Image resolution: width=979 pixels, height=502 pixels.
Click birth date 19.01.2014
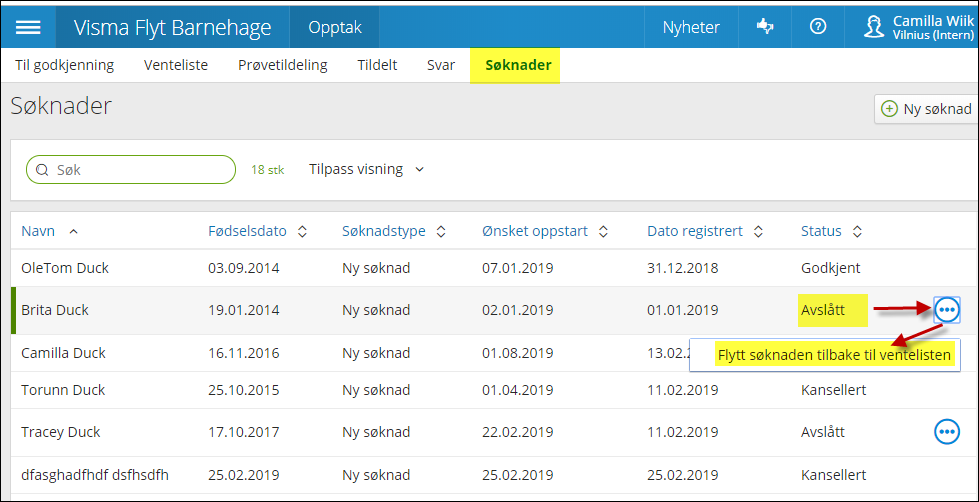click(244, 310)
